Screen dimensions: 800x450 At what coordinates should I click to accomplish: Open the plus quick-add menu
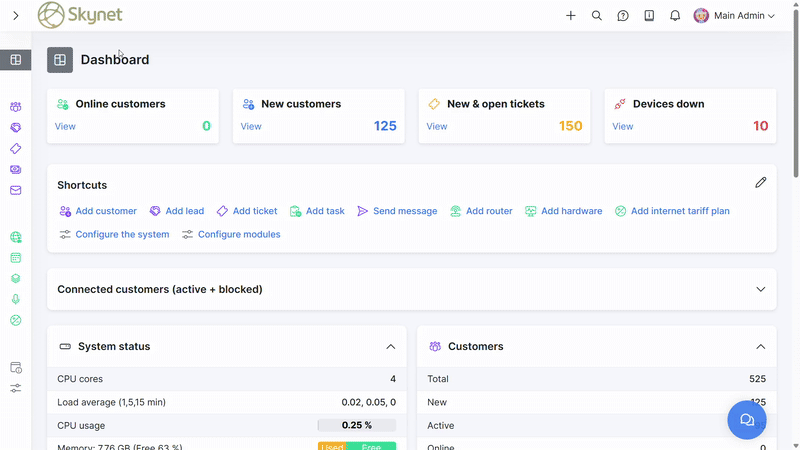point(570,16)
